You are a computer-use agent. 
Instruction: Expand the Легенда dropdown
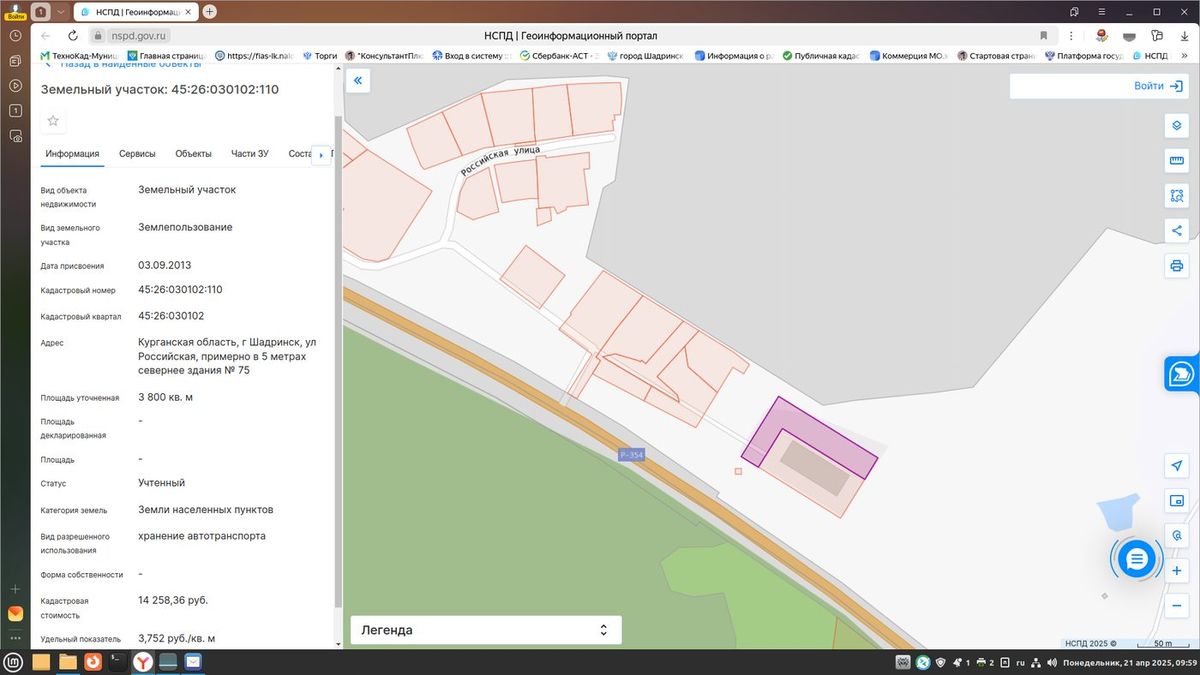pyautogui.click(x=486, y=630)
